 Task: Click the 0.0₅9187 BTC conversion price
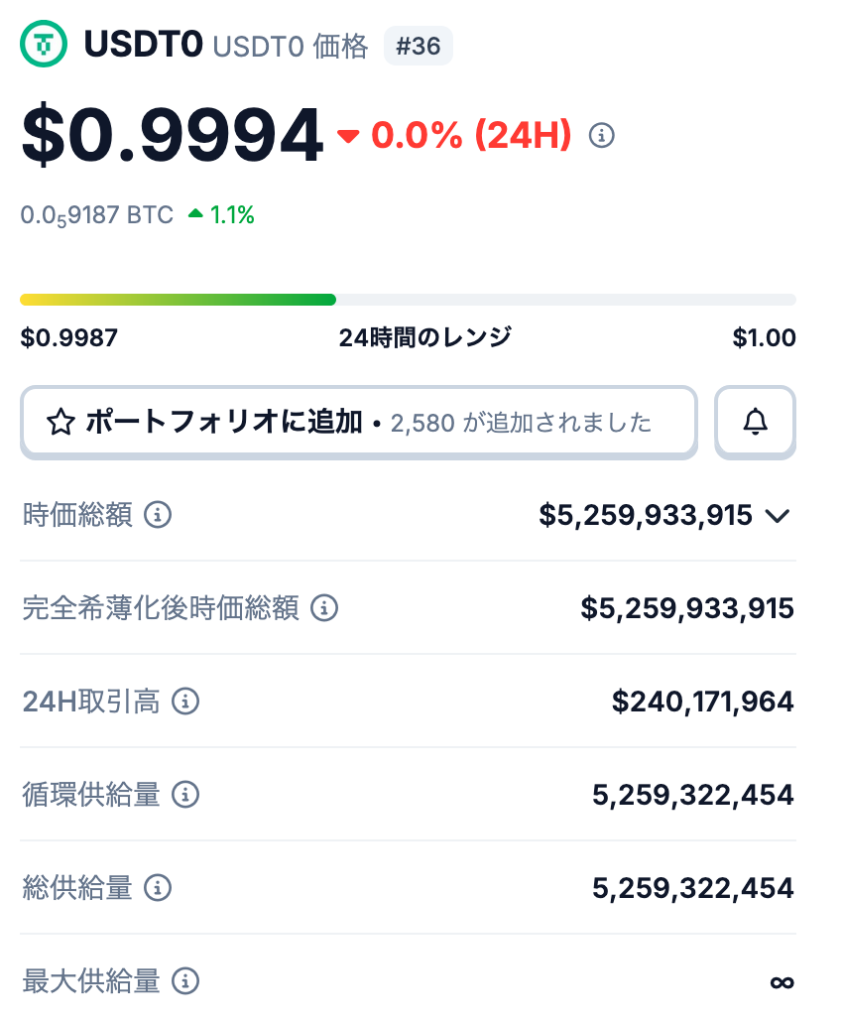96,213
